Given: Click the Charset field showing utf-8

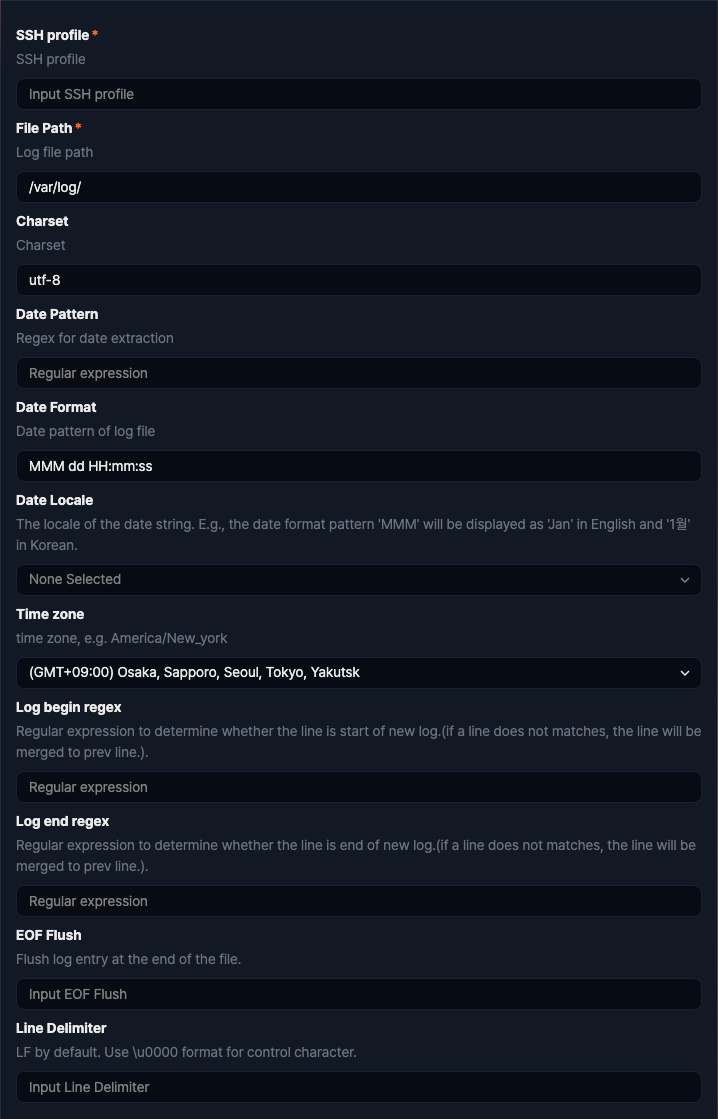Looking at the screenshot, I should click(358, 280).
